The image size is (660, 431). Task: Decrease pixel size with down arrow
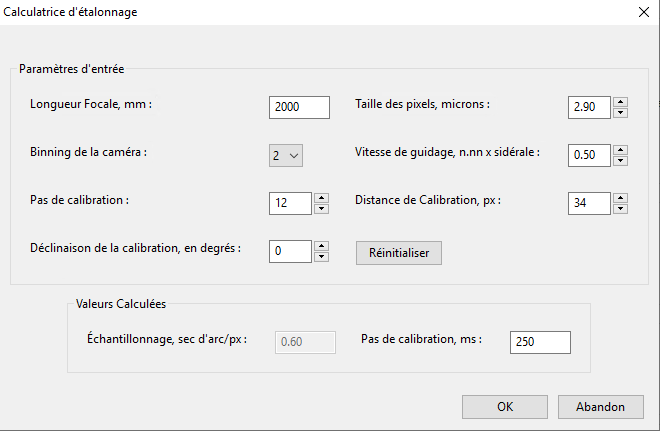pos(621,112)
